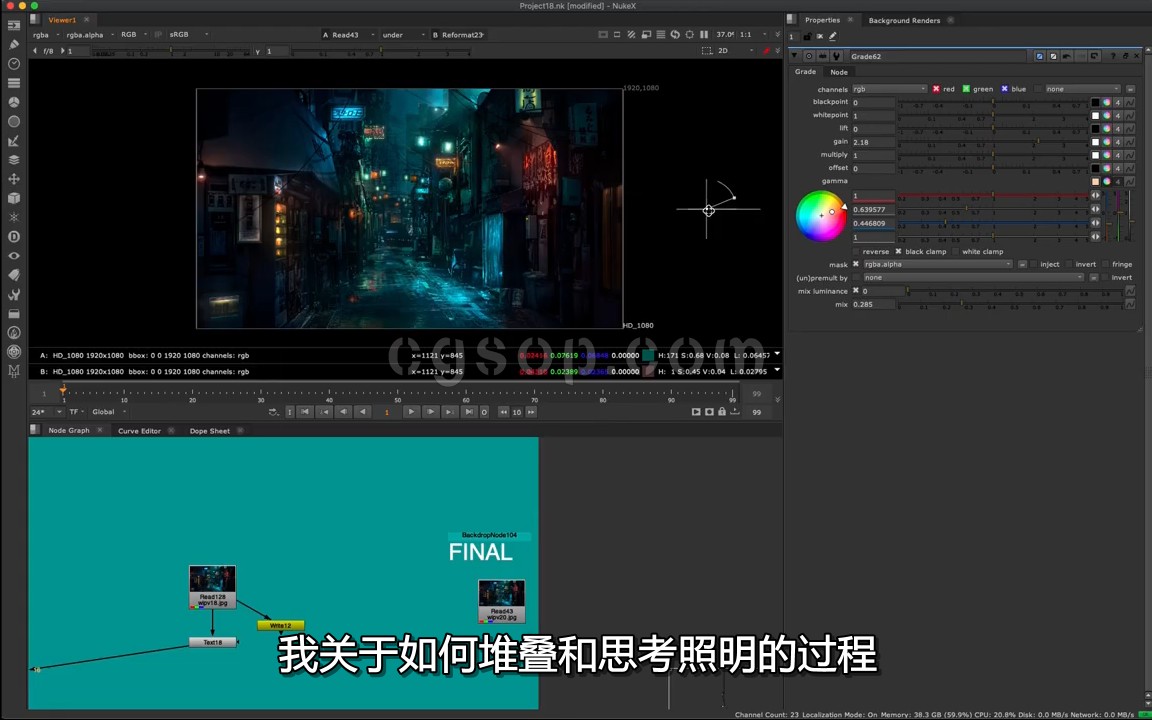Screen dimensions: 1152x720
Task: Click the gain value field
Action: 873,142
